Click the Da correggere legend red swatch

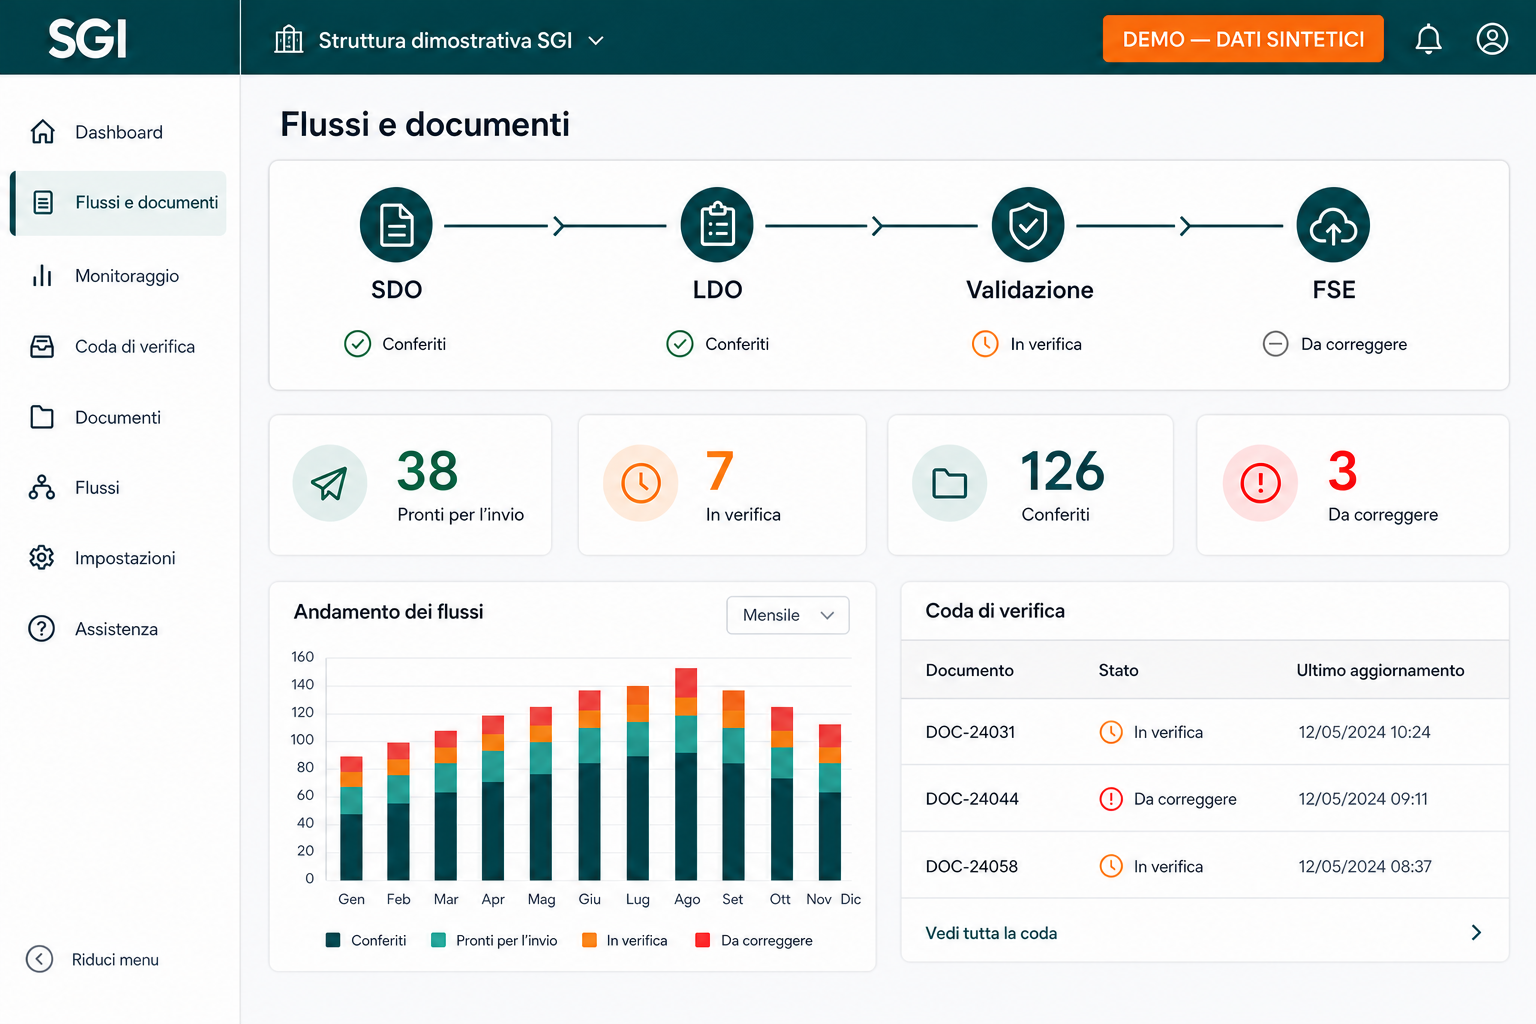pos(702,940)
